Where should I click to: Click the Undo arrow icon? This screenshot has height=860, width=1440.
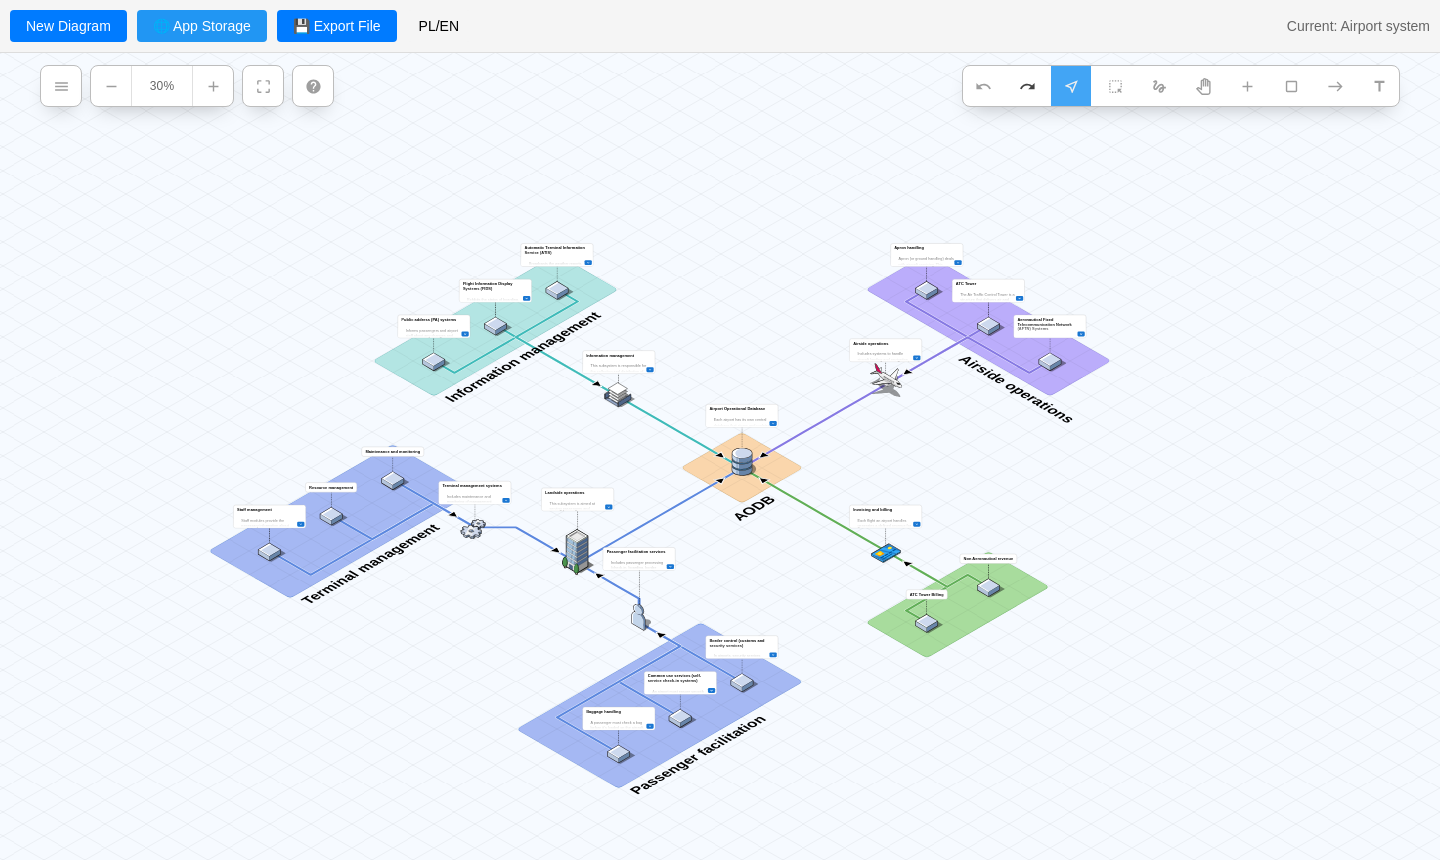pyautogui.click(x=983, y=87)
